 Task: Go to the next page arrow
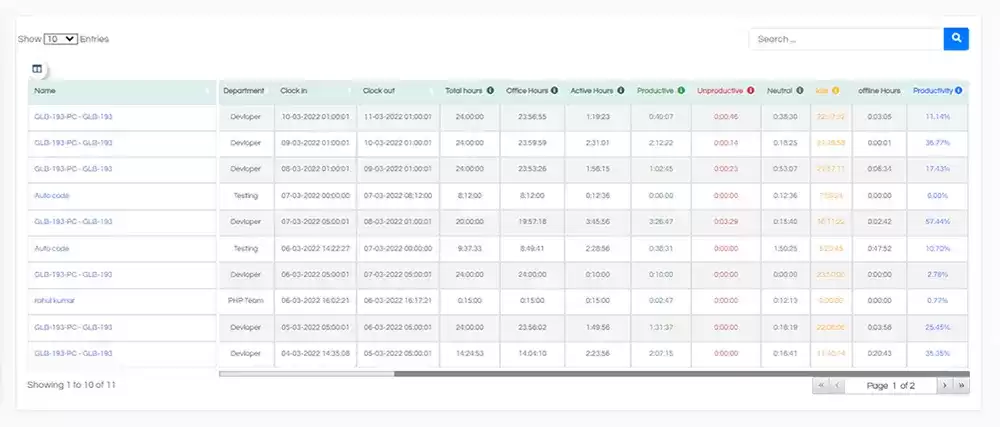pos(943,385)
